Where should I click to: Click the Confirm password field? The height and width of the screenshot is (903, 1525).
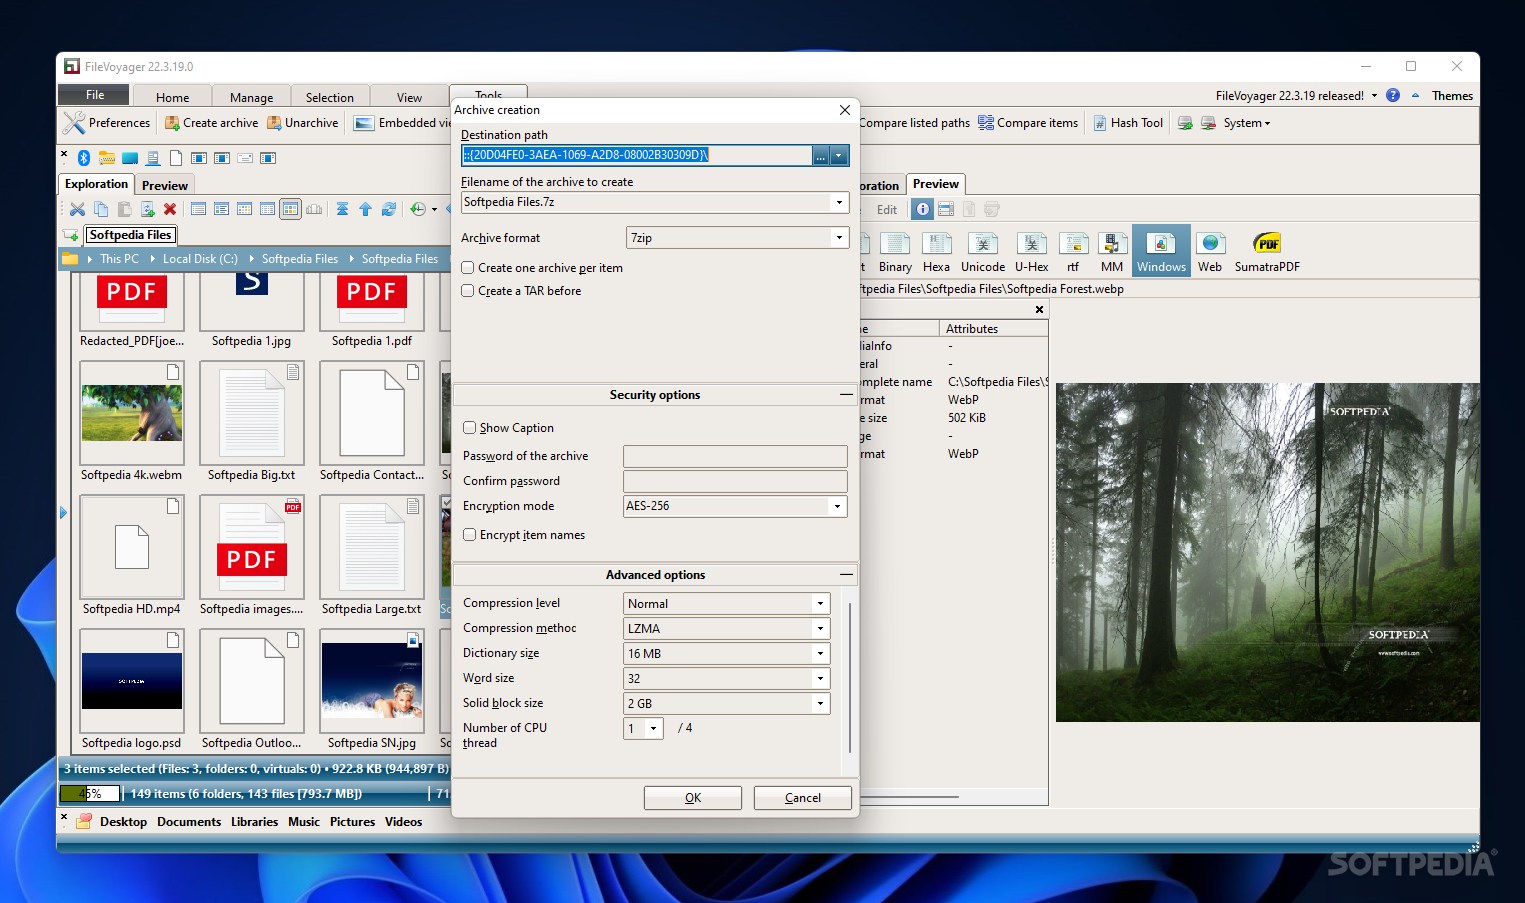tap(735, 481)
